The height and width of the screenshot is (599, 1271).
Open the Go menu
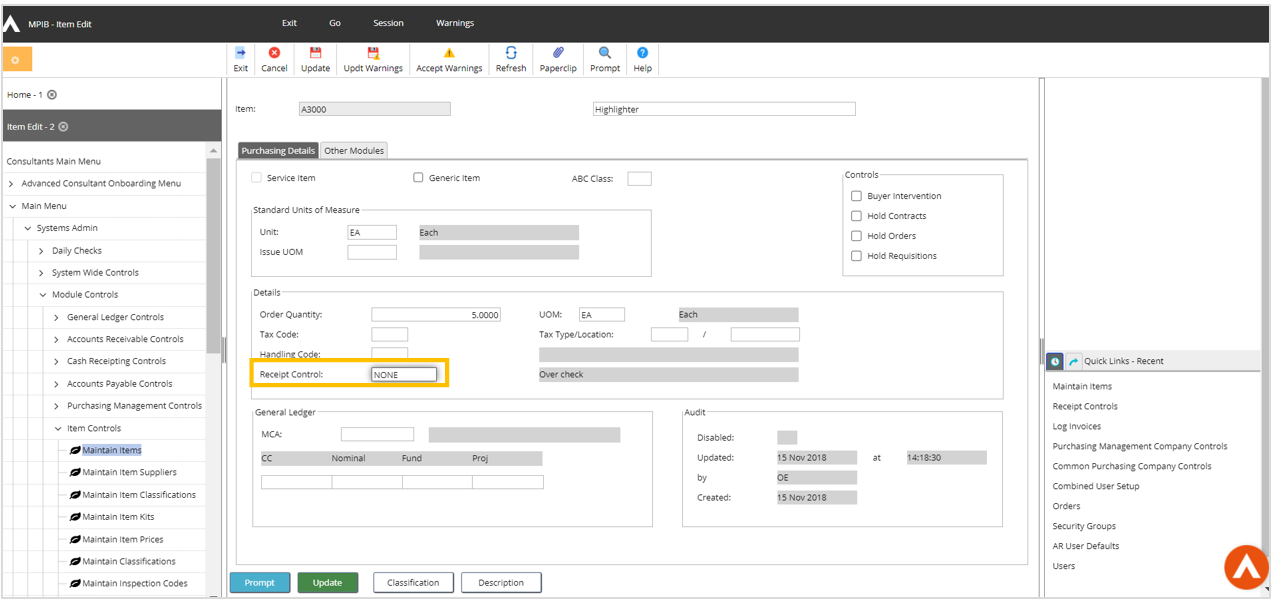tap(335, 23)
